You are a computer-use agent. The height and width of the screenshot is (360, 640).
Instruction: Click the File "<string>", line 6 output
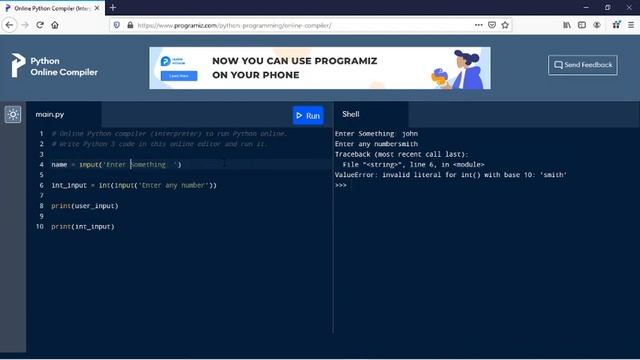tap(413, 164)
